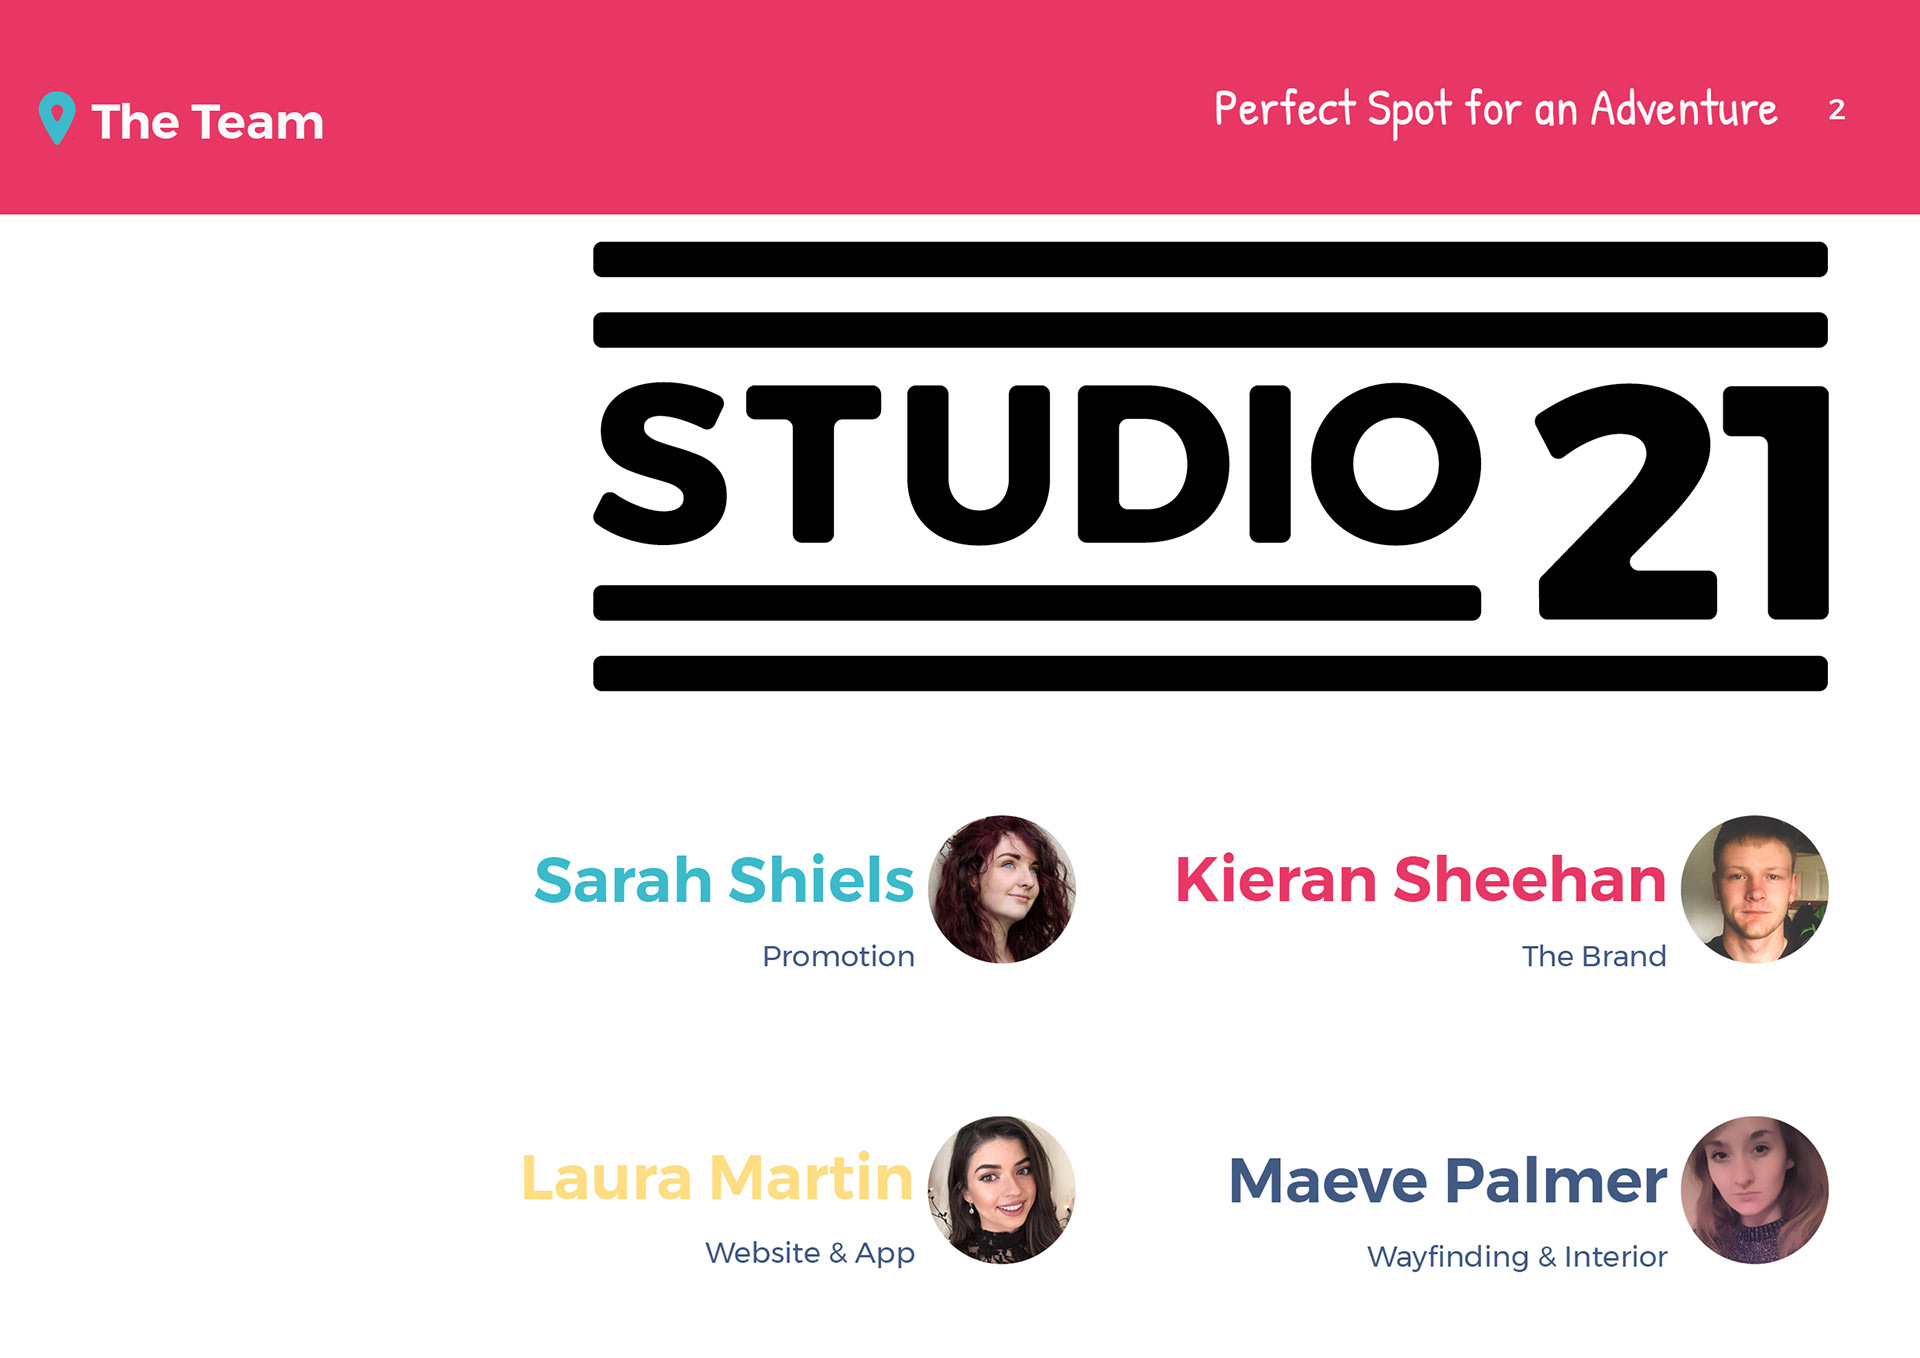The height and width of the screenshot is (1358, 1920).
Task: Click the name Laura Martin
Action: click(718, 1178)
